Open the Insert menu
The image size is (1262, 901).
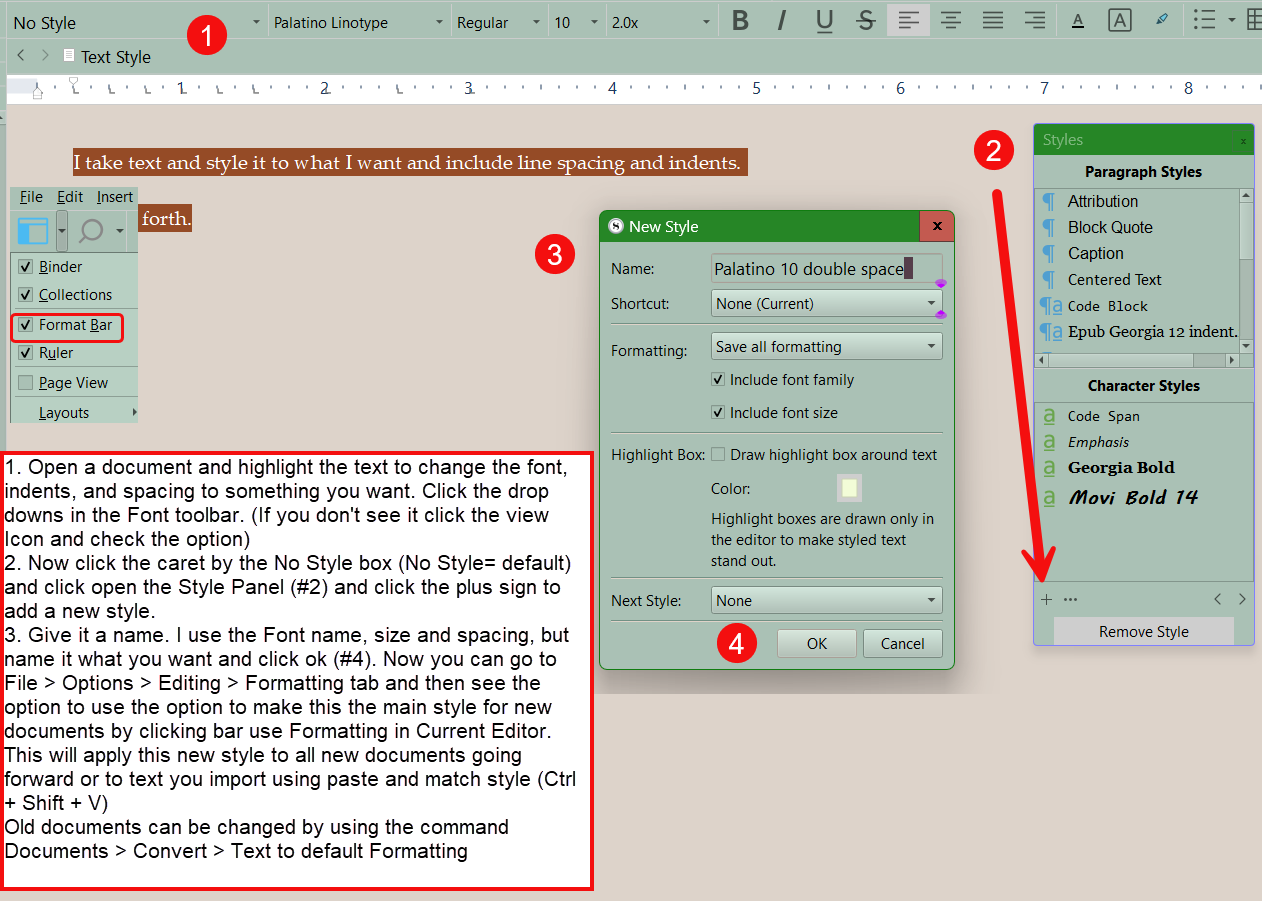point(115,197)
